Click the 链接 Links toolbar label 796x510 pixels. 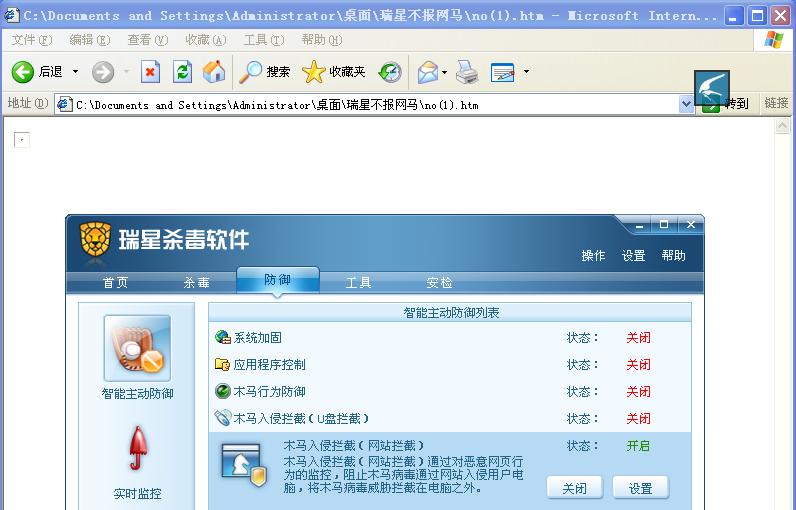(x=776, y=103)
